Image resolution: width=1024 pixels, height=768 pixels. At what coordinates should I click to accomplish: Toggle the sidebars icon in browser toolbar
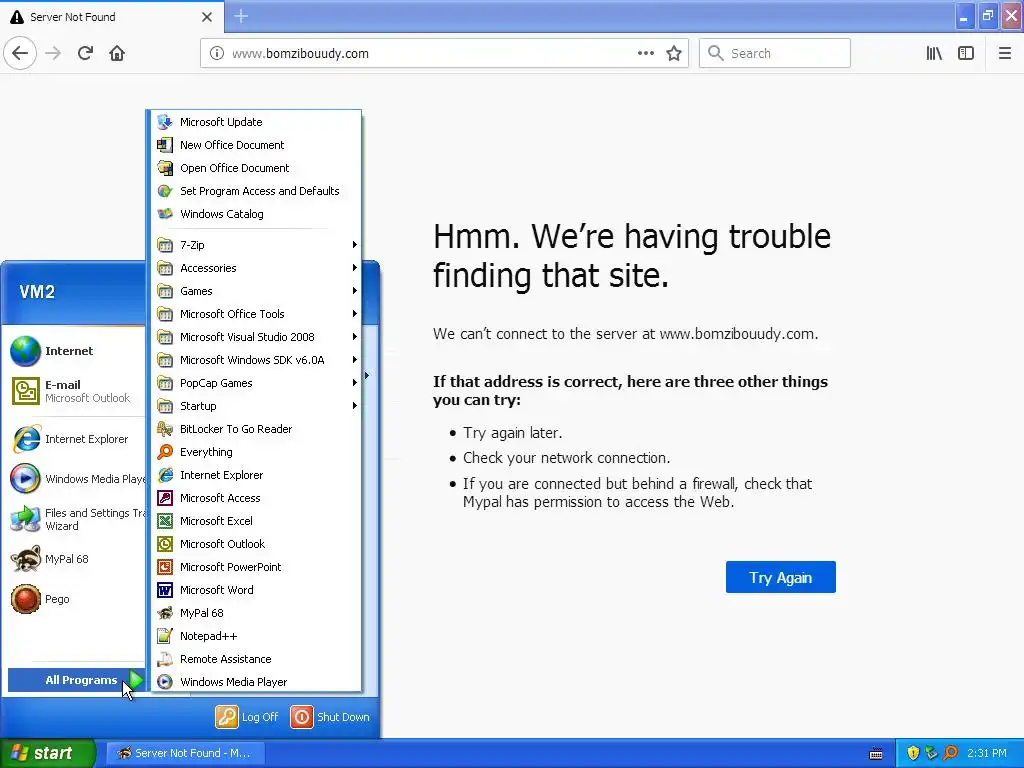(x=966, y=53)
